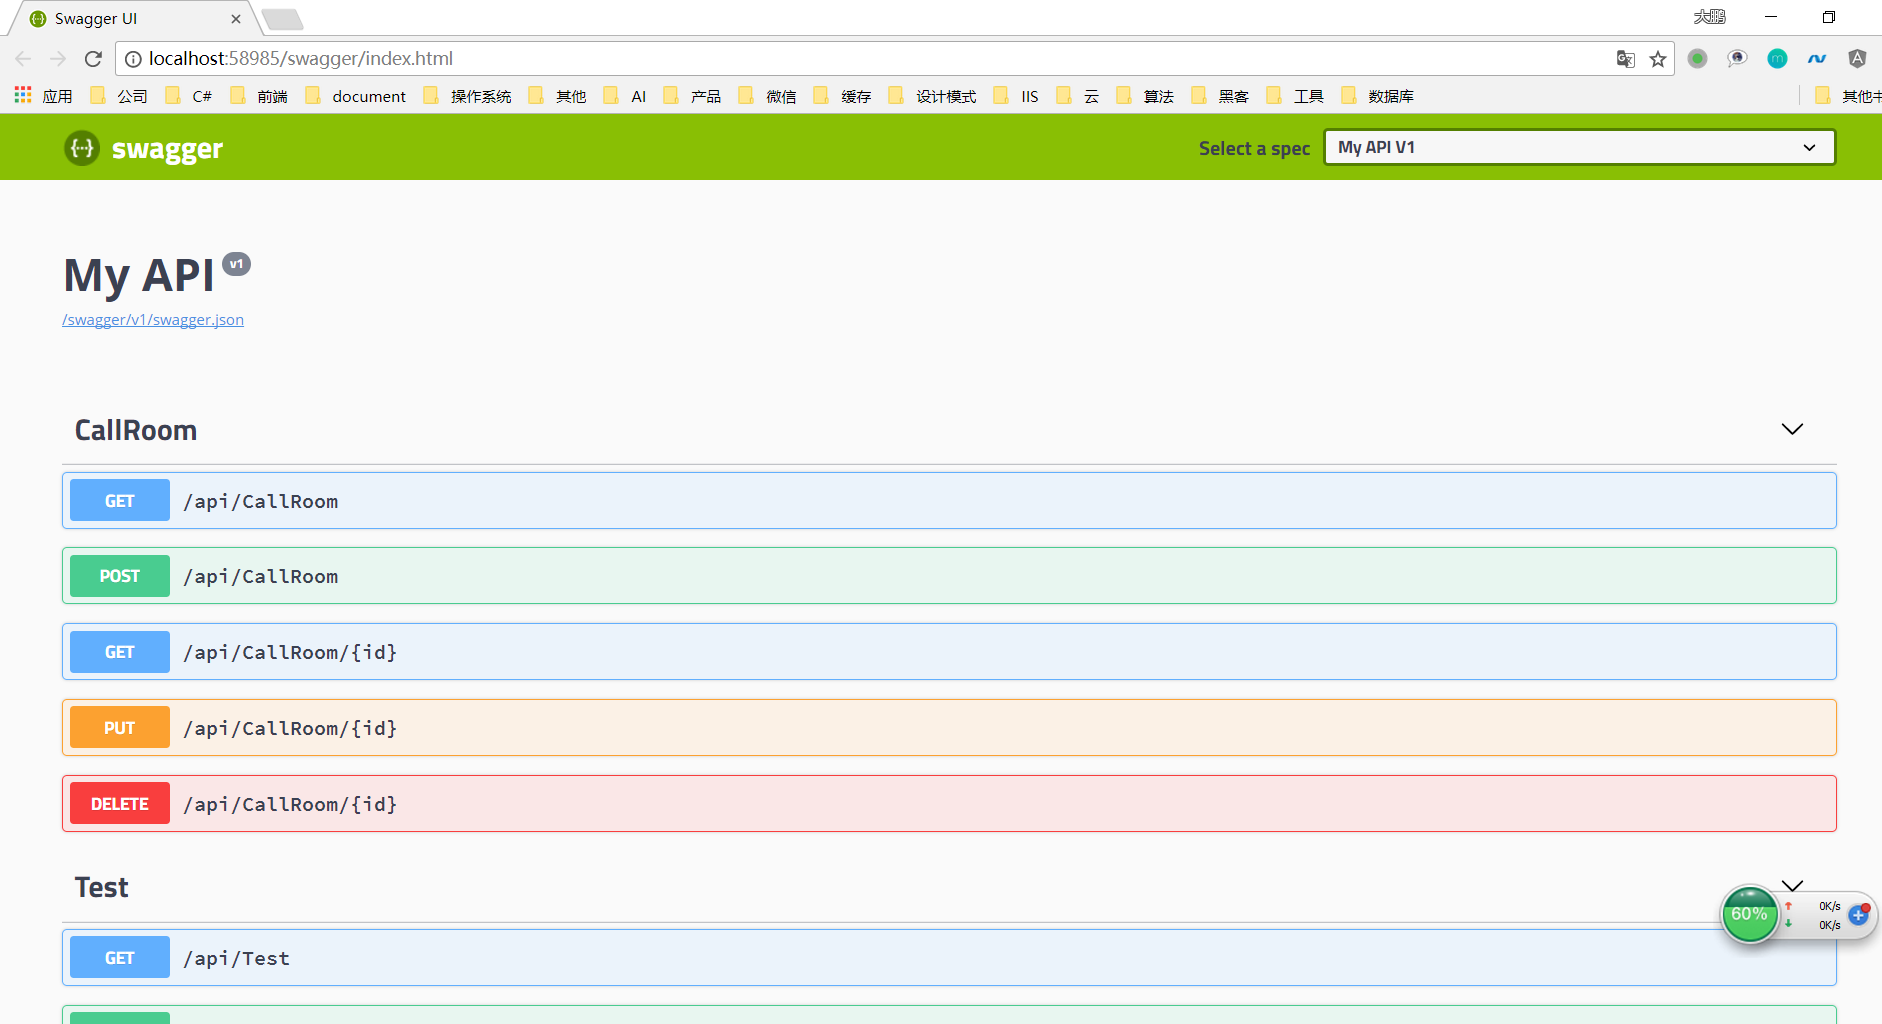1882x1024 pixels.
Task: Click the grey hexagon A extension icon
Action: point(1857,59)
